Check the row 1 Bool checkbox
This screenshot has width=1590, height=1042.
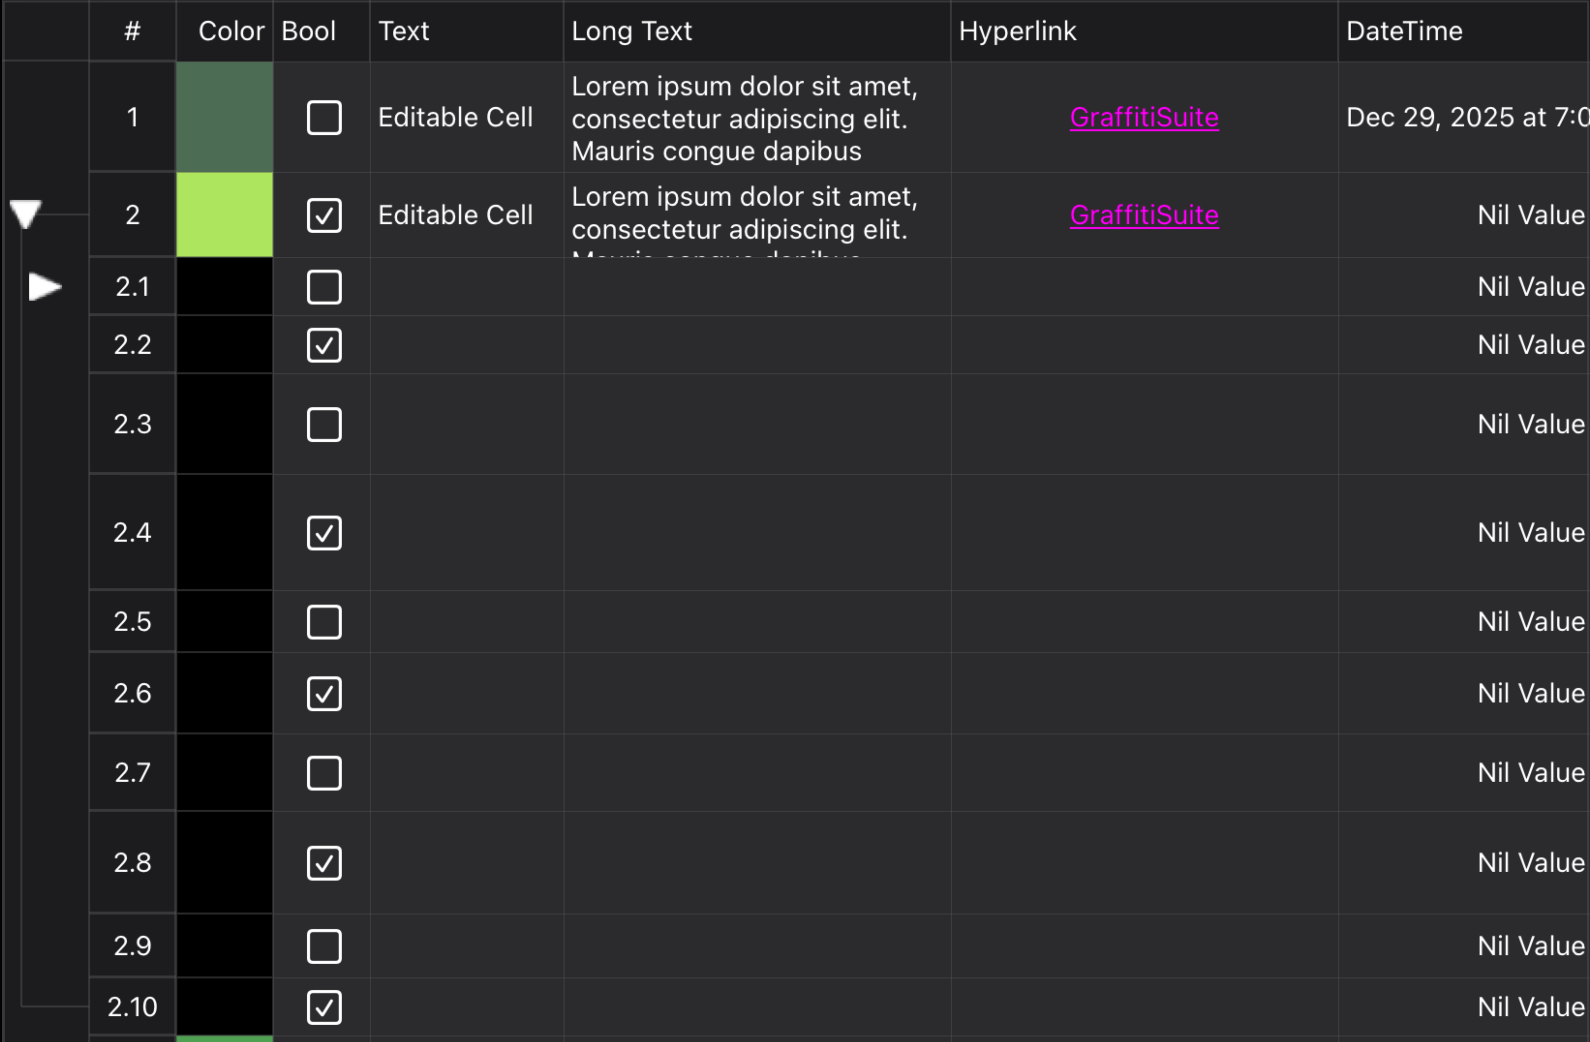click(324, 118)
